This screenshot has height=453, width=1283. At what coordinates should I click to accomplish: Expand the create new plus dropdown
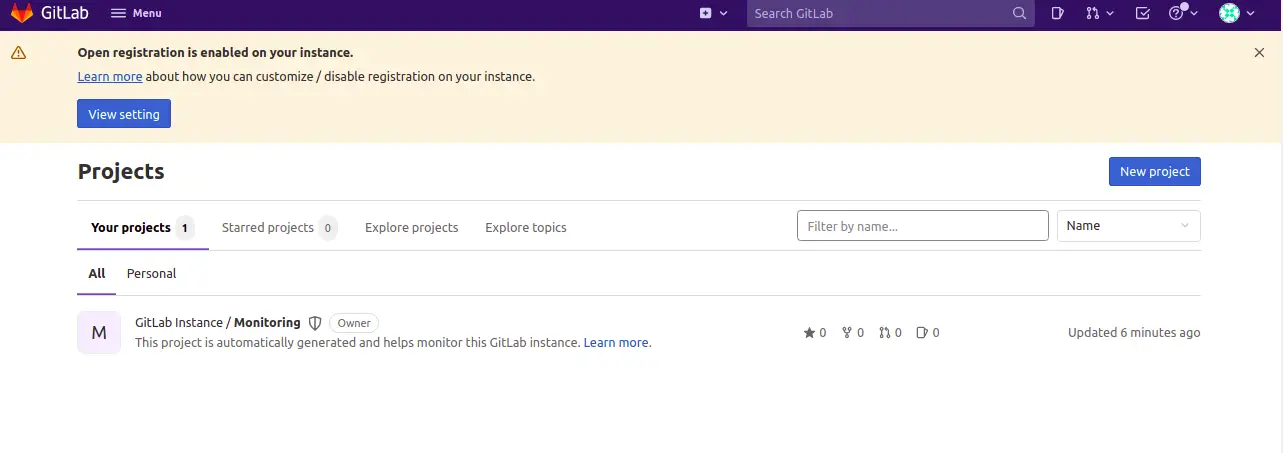coord(713,13)
